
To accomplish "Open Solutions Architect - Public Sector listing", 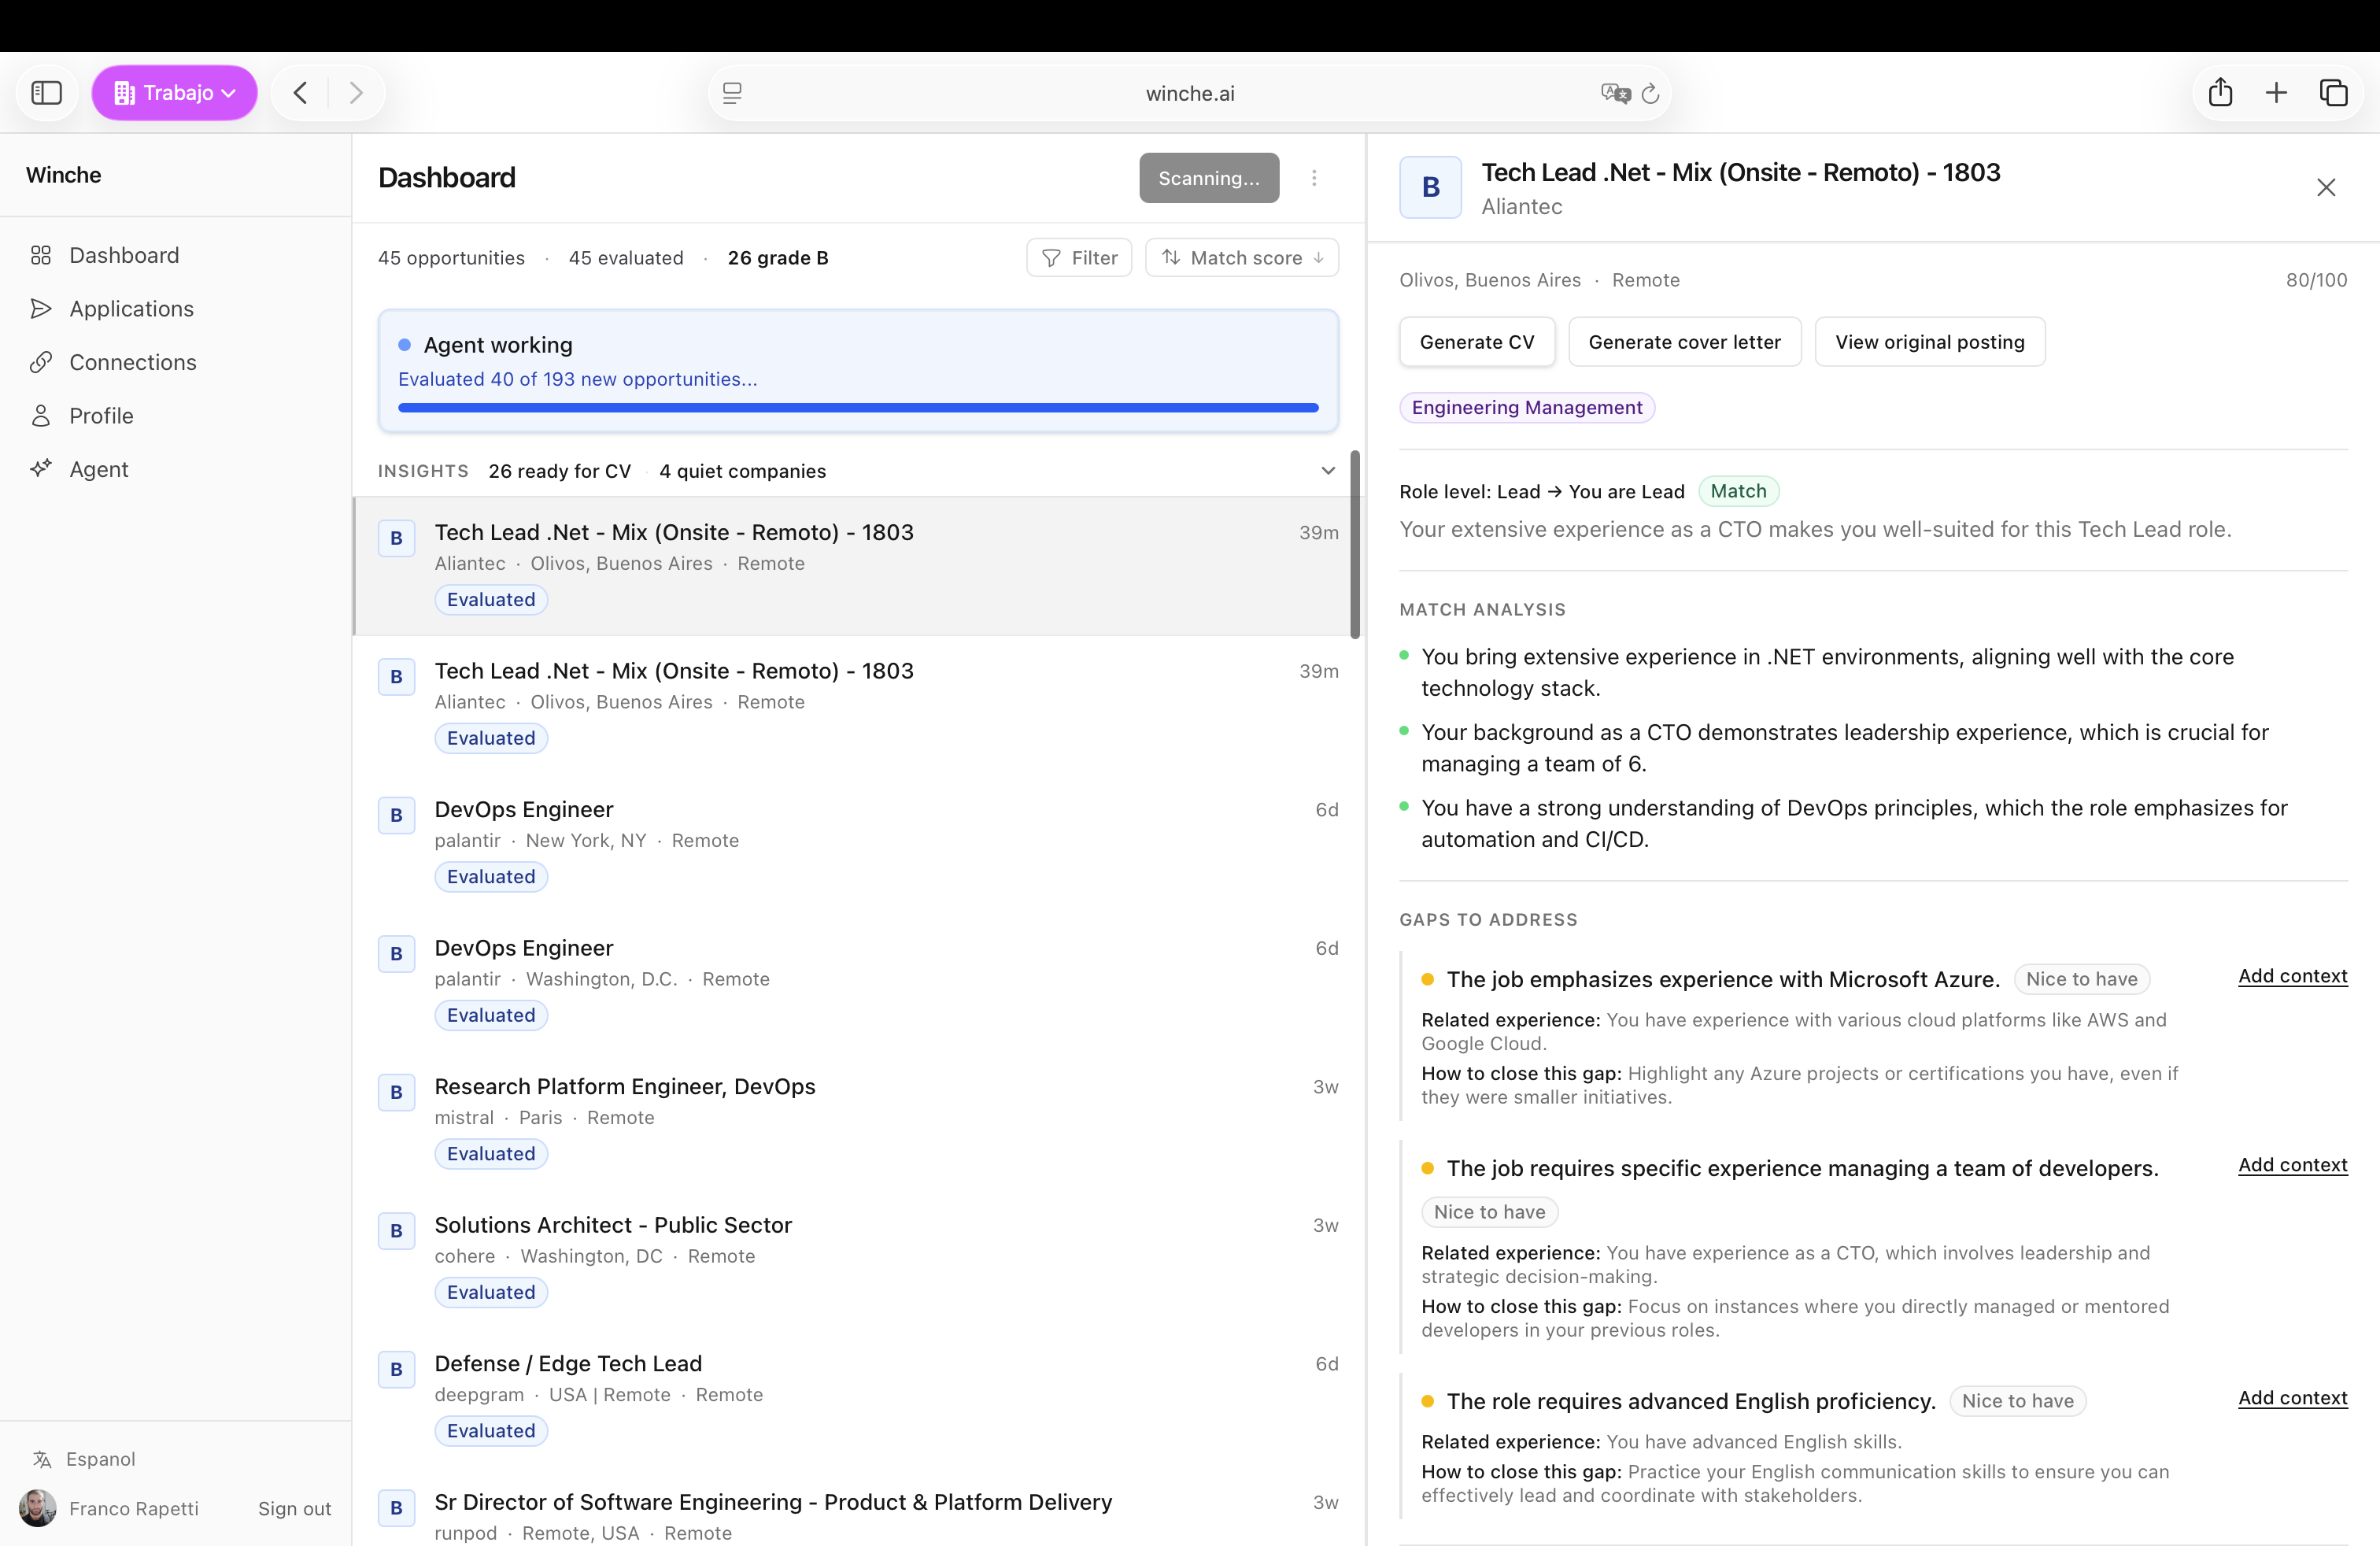I will point(858,1258).
